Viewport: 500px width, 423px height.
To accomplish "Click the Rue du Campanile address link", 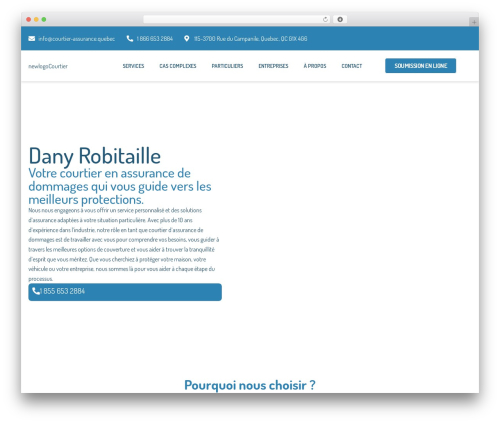I will click(251, 39).
